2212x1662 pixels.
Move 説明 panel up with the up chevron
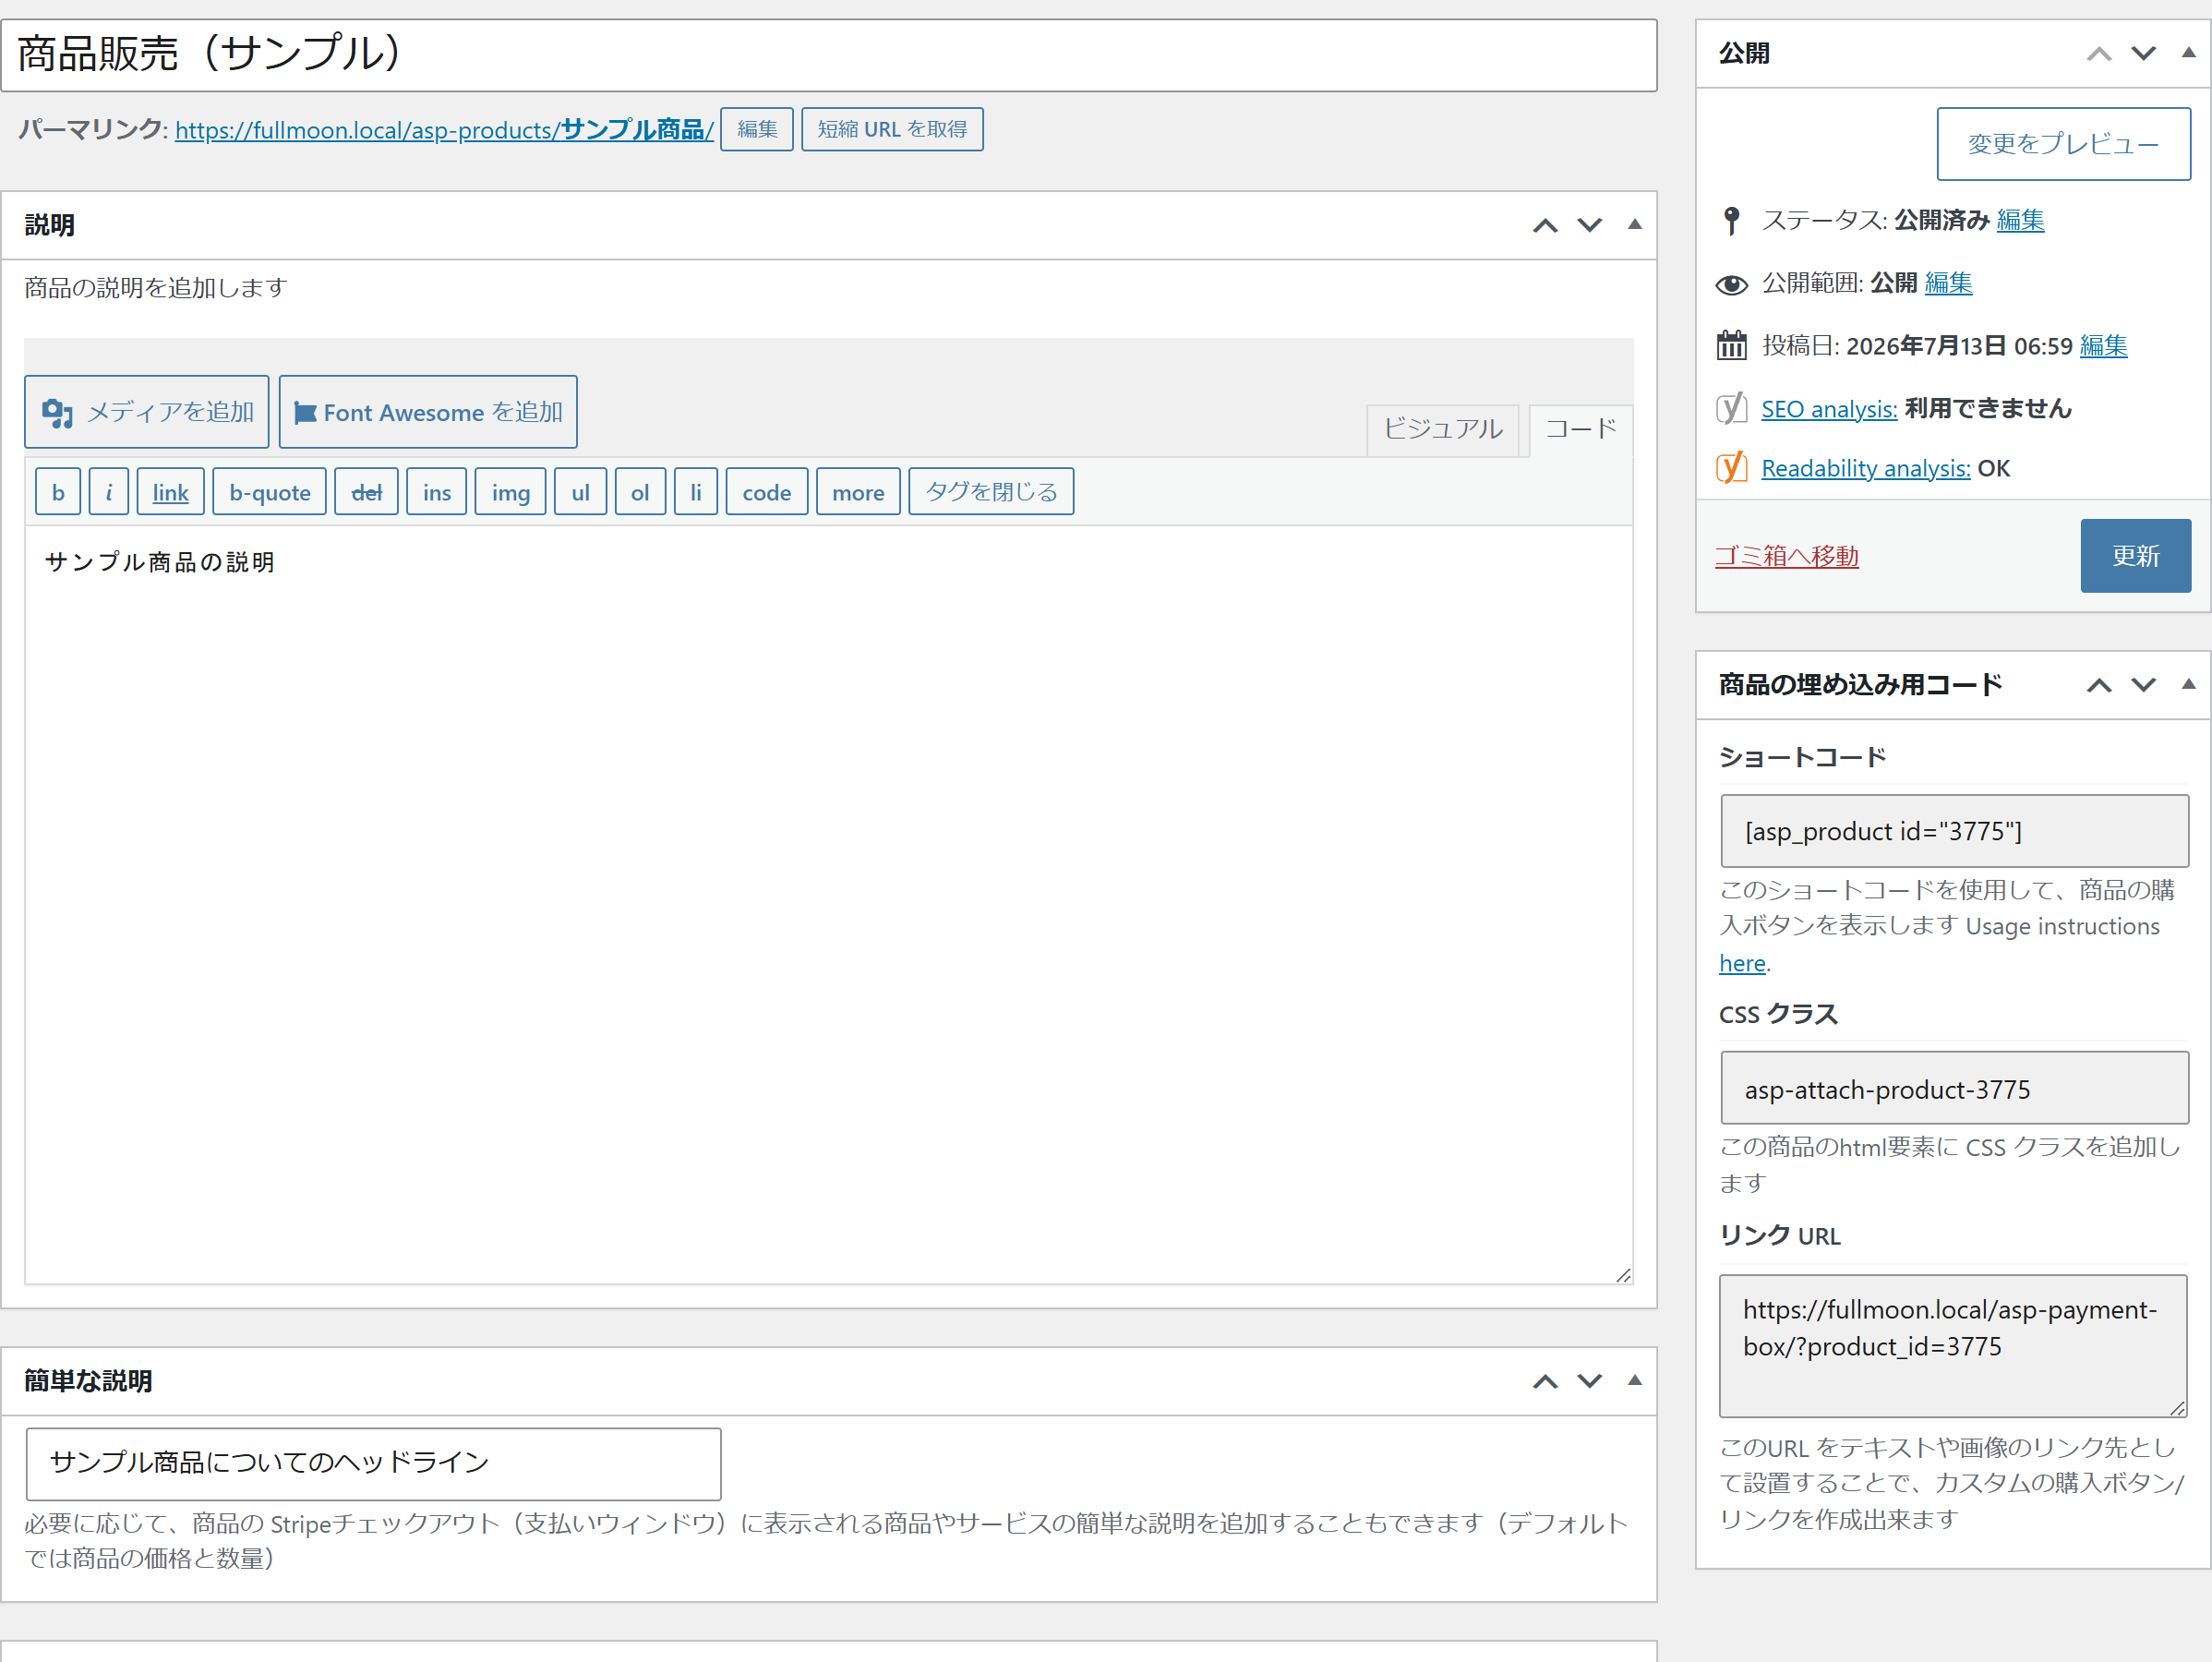click(1545, 225)
